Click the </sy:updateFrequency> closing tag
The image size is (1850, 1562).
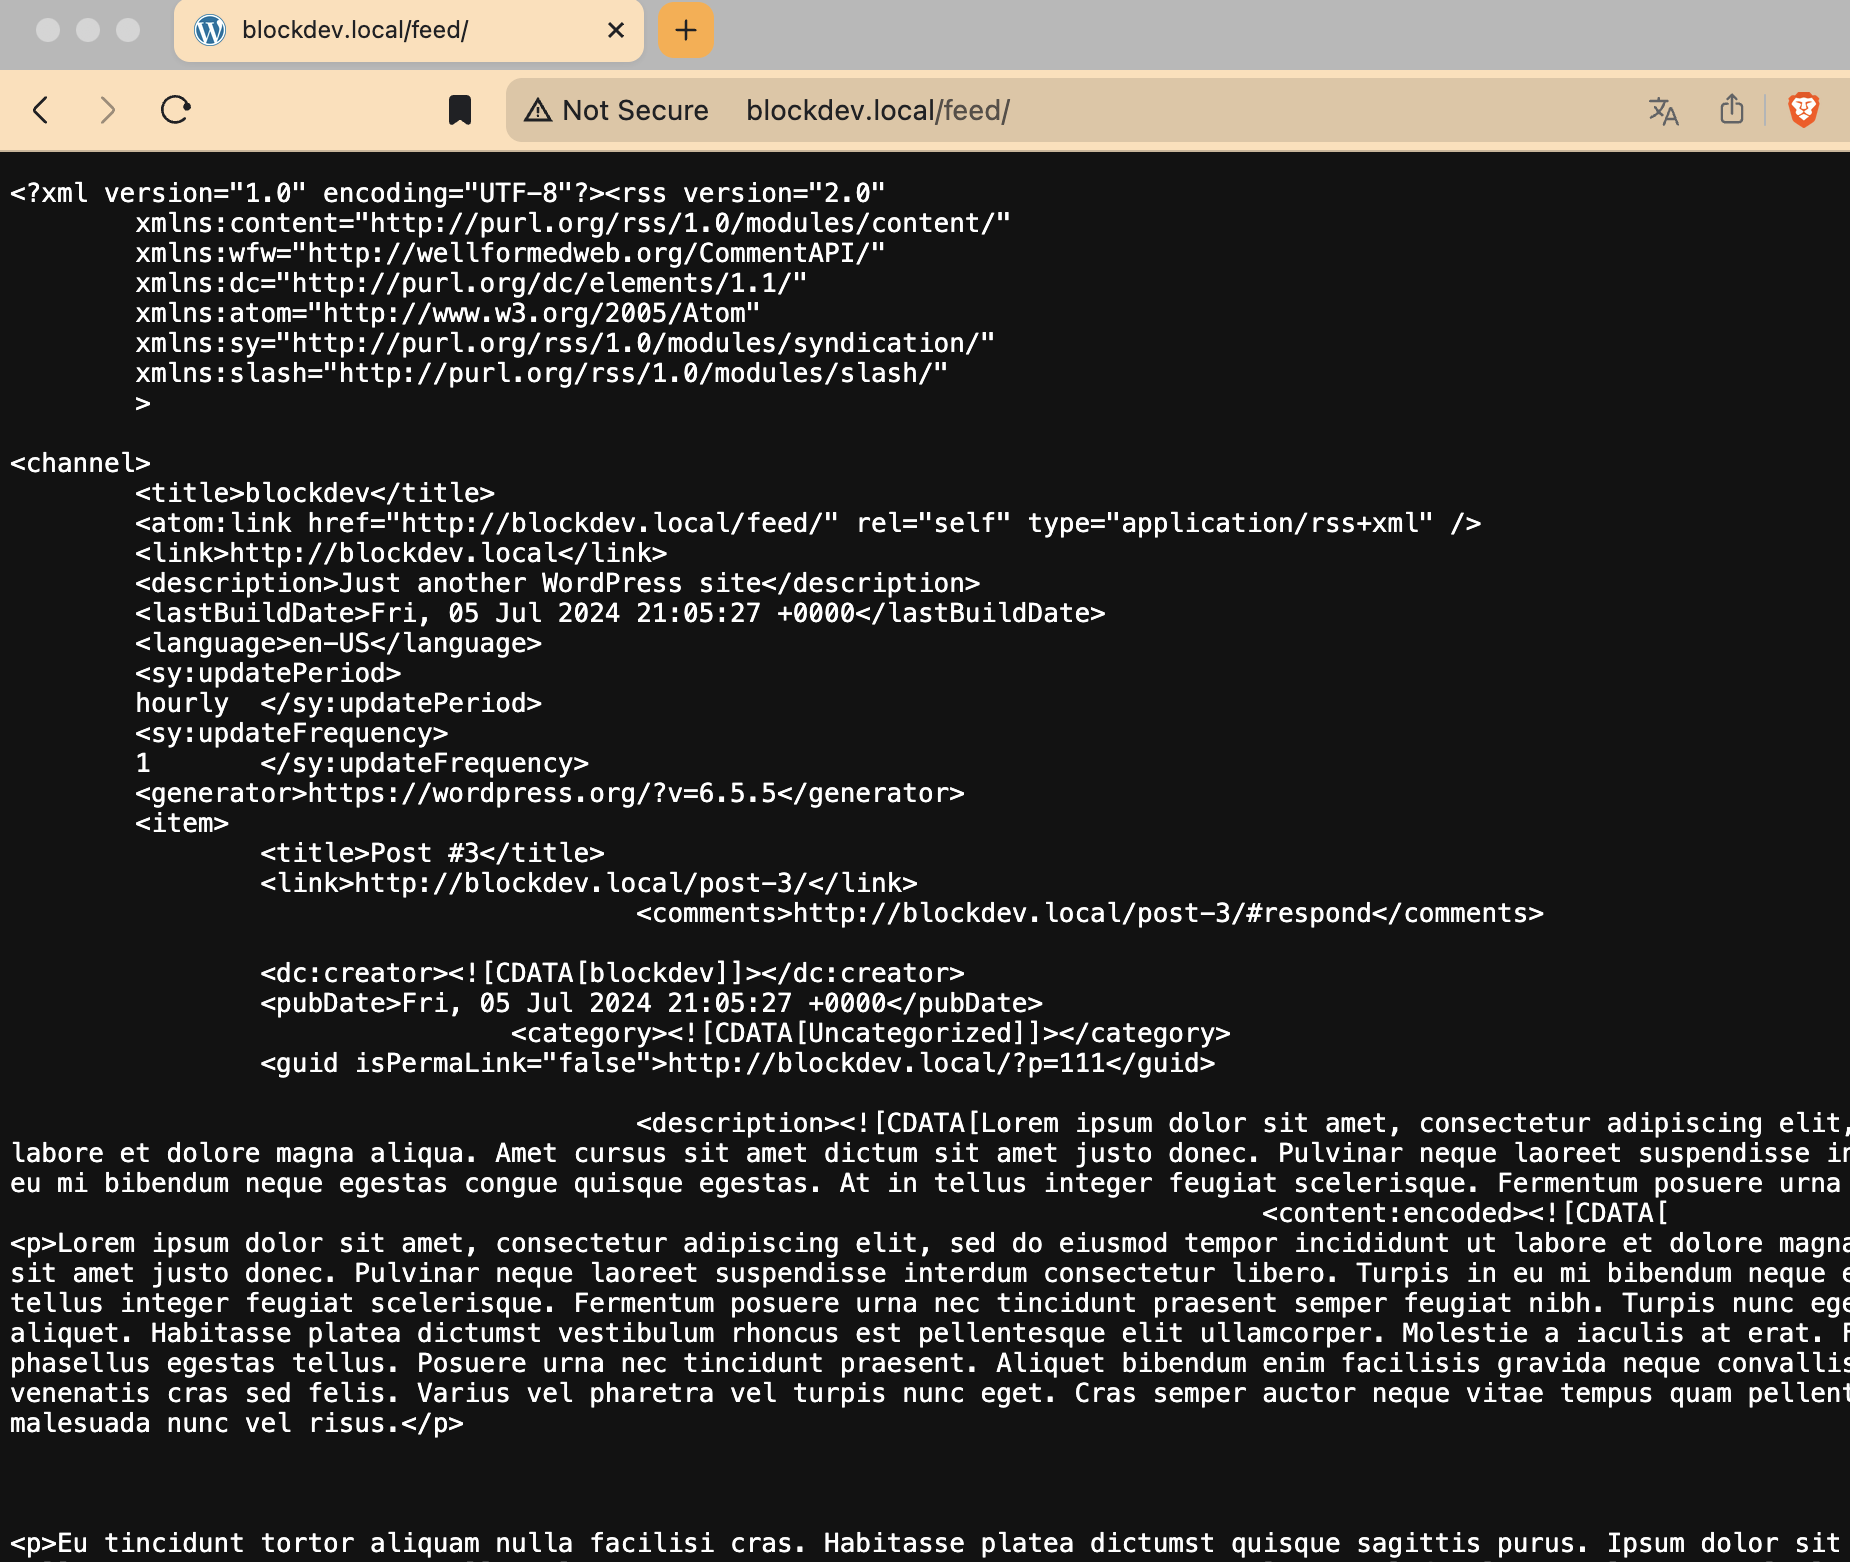(424, 763)
